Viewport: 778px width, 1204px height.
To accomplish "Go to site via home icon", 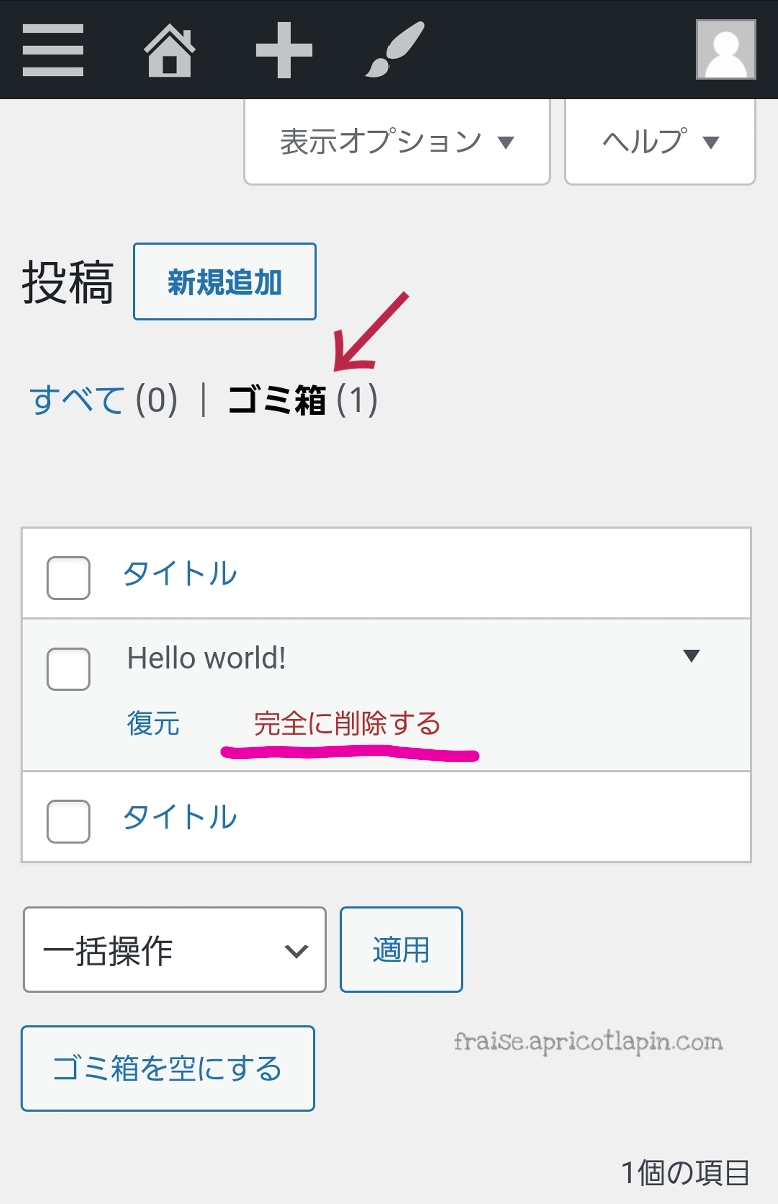I will click(170, 50).
